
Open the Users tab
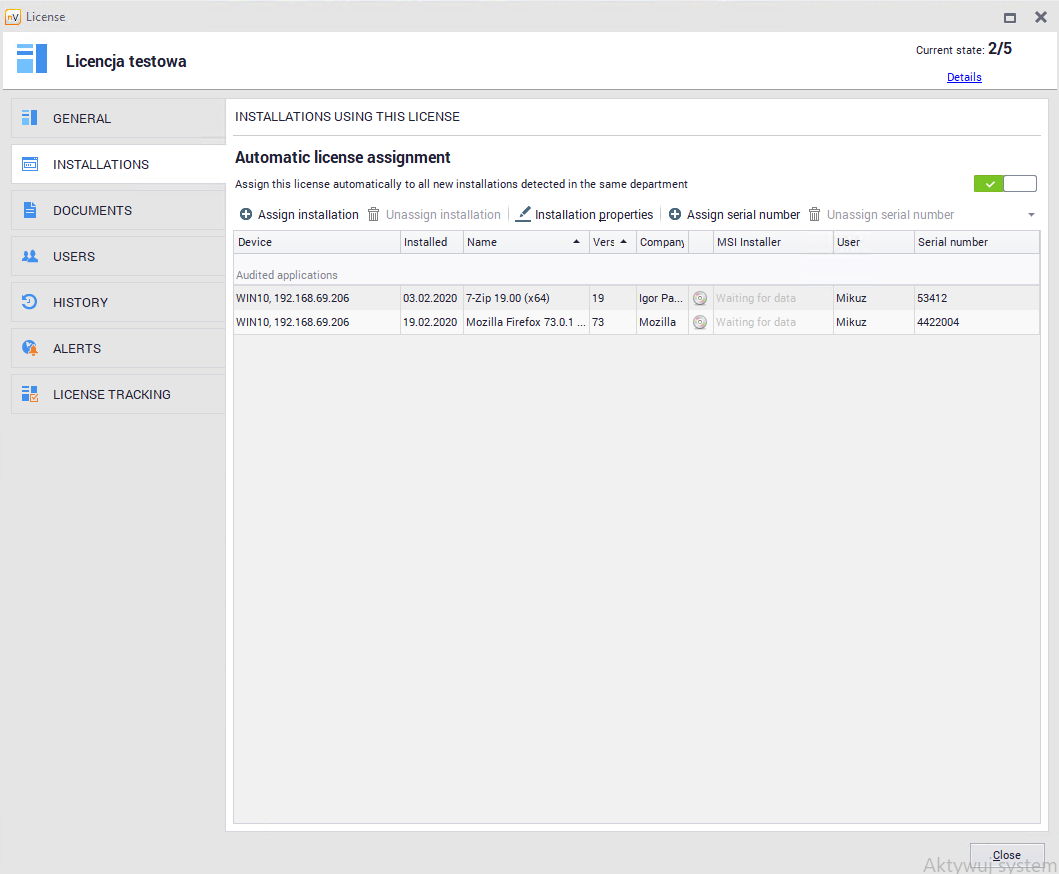point(74,256)
